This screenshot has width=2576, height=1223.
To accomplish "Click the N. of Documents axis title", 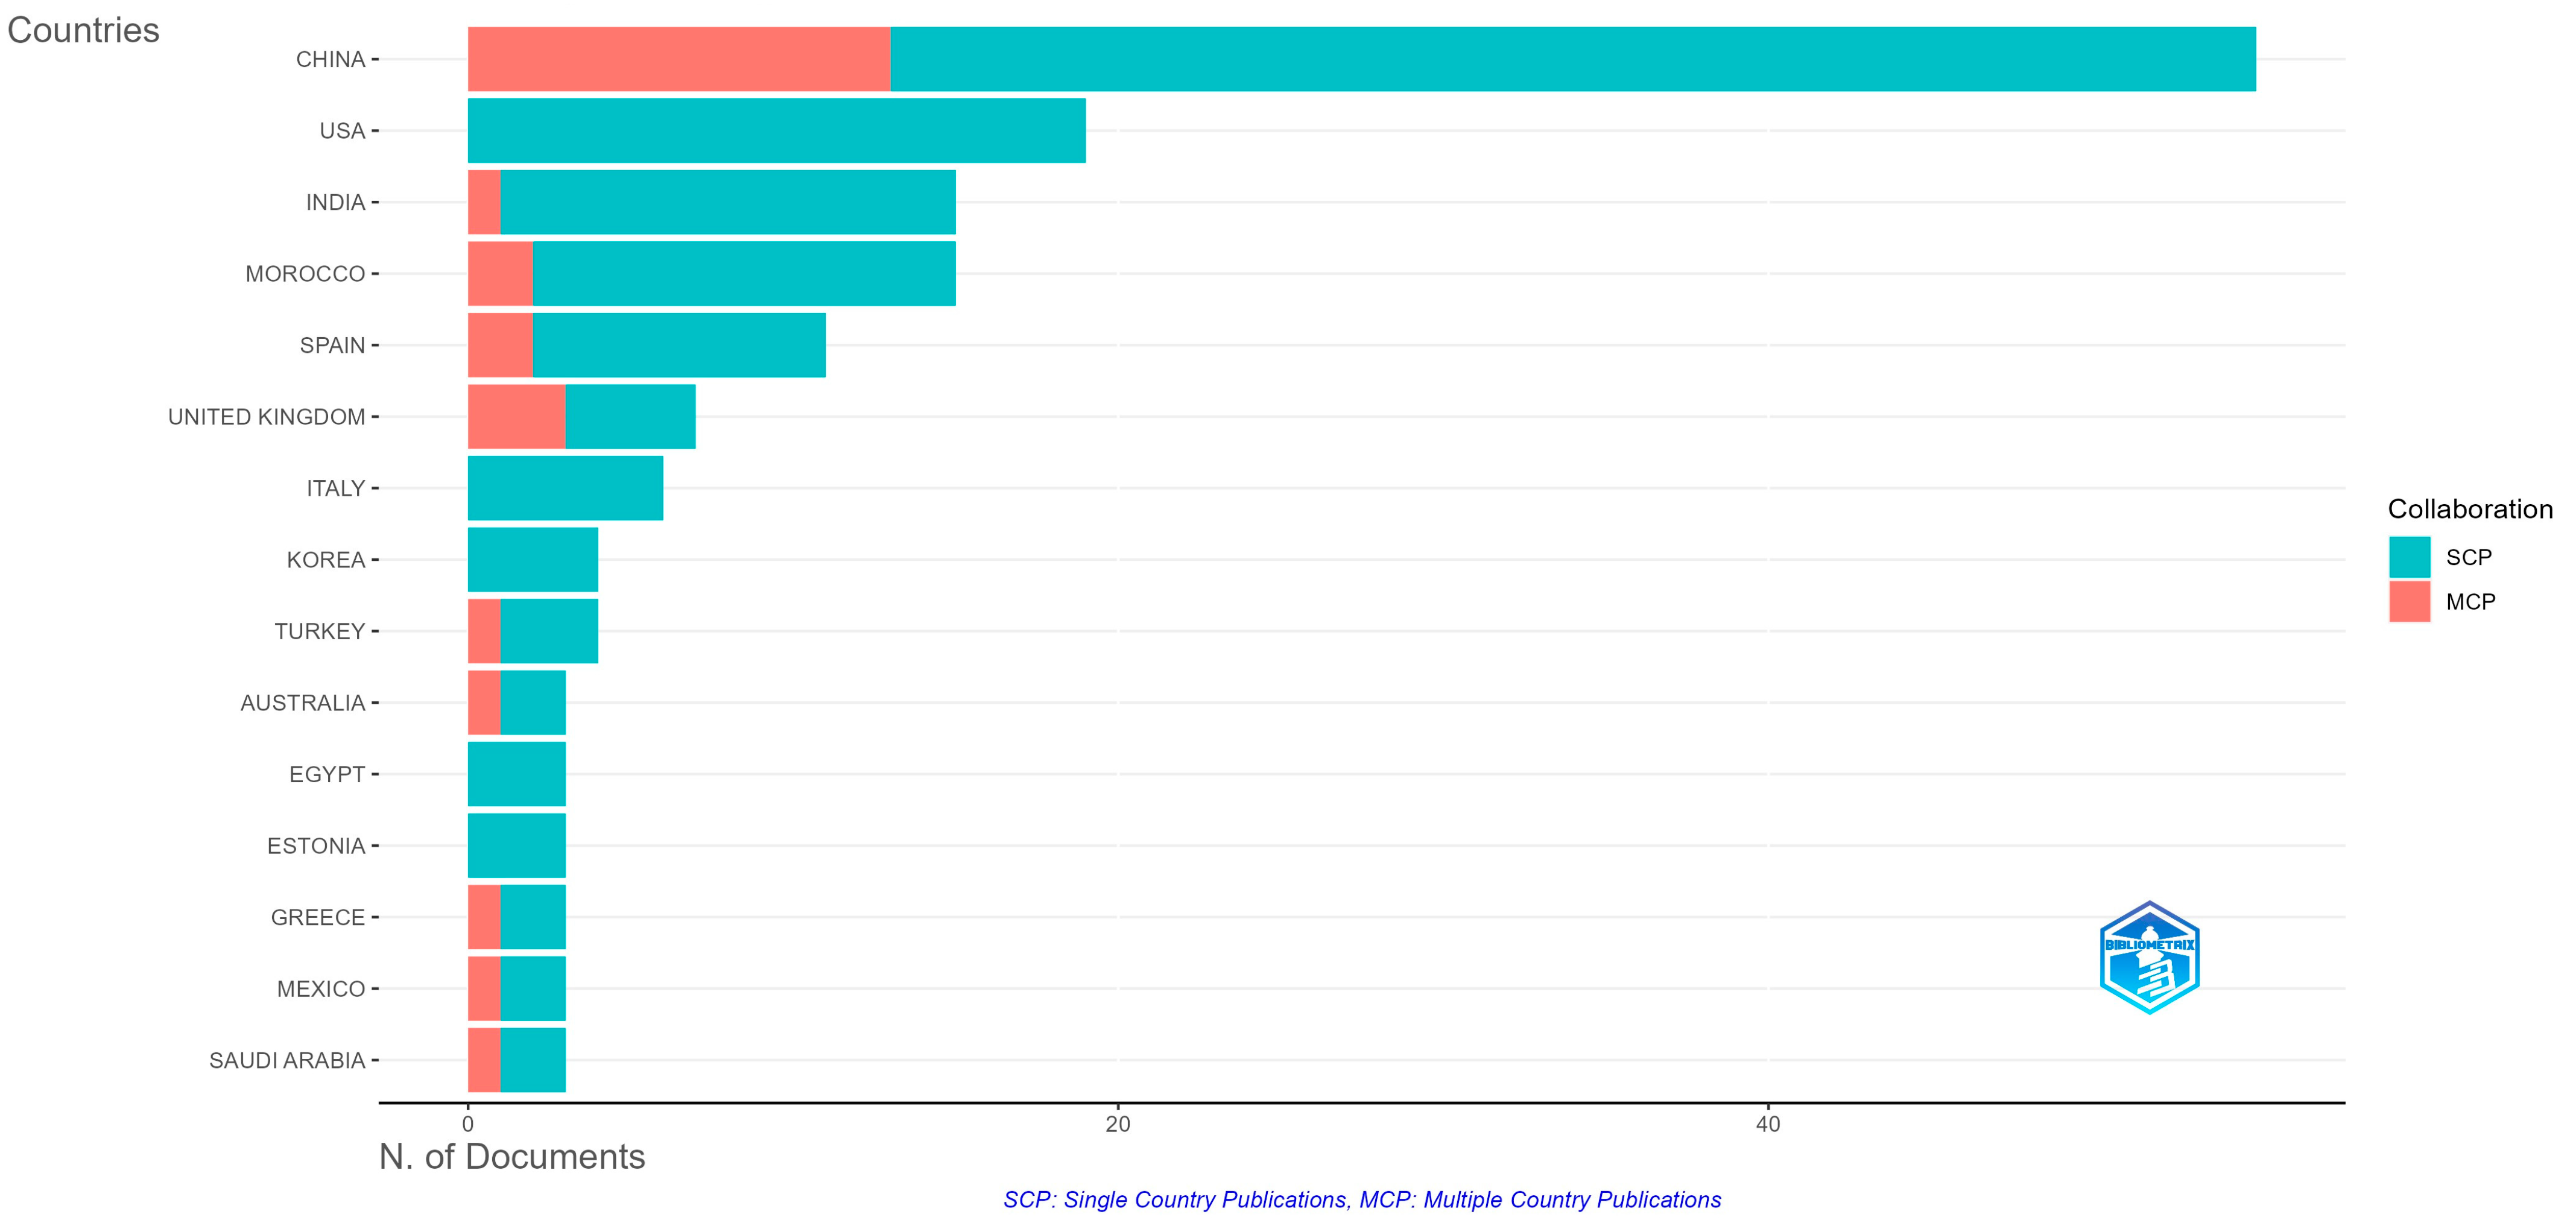I will click(512, 1156).
